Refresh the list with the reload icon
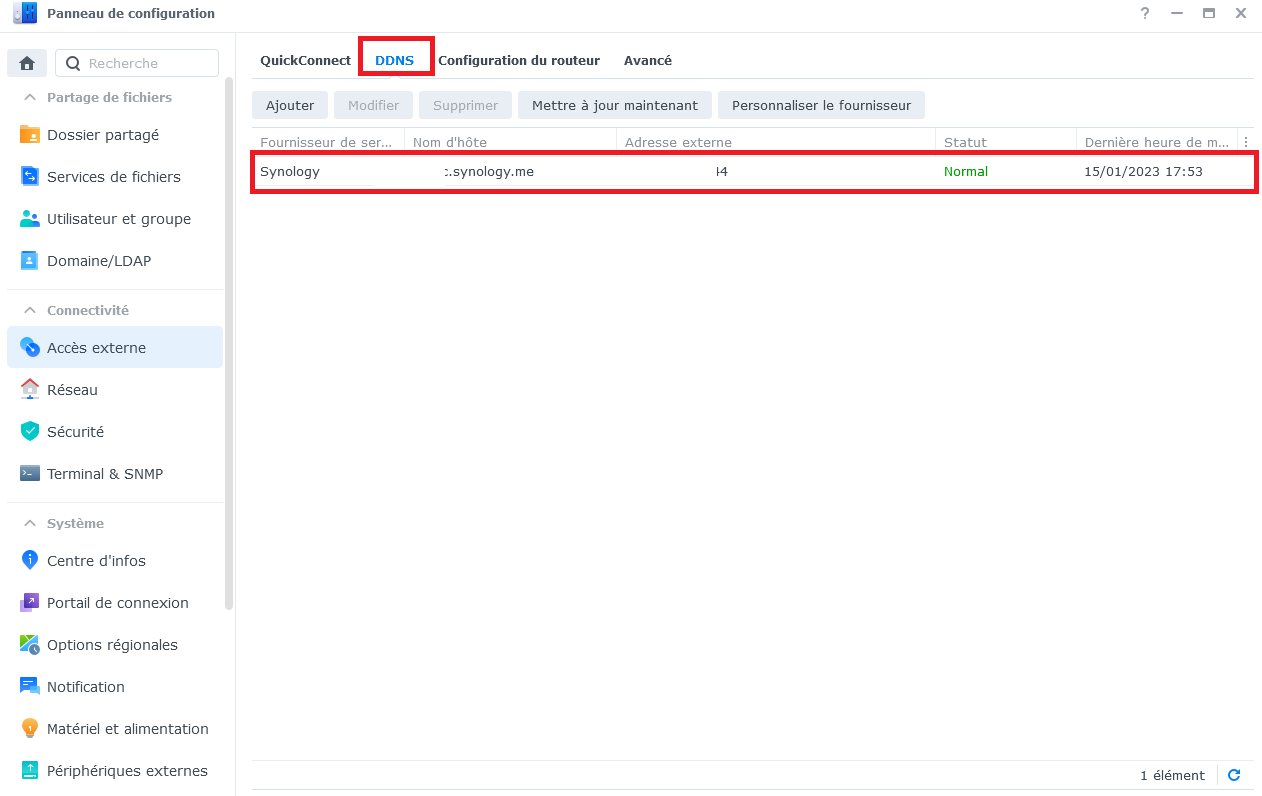 (1234, 775)
